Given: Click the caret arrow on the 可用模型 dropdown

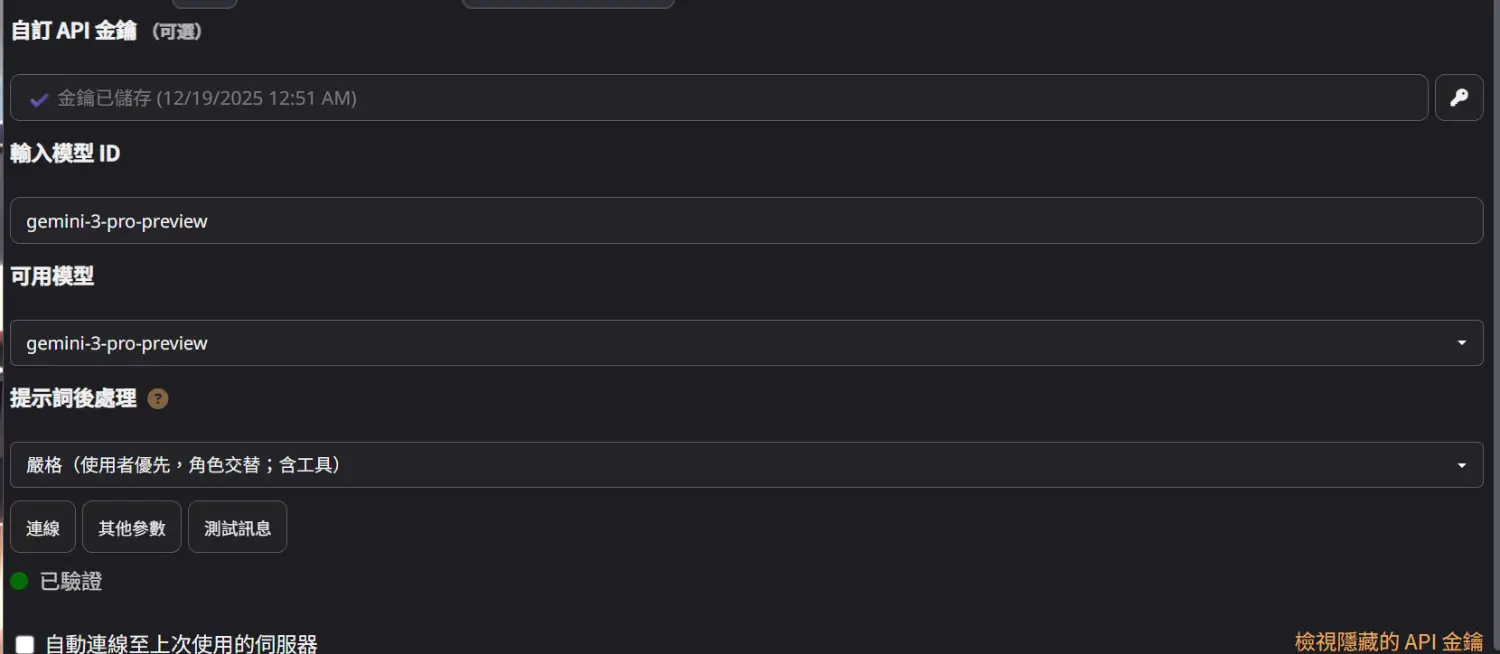Looking at the screenshot, I should (1462, 343).
